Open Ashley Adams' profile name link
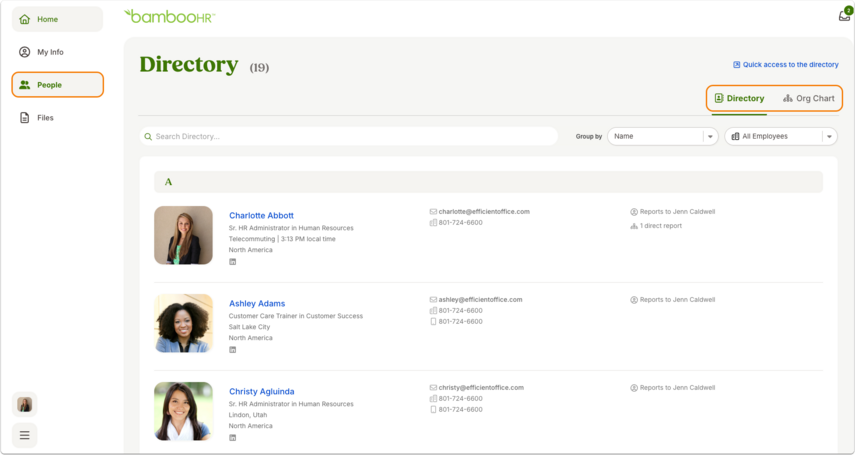Image resolution: width=855 pixels, height=455 pixels. click(257, 303)
